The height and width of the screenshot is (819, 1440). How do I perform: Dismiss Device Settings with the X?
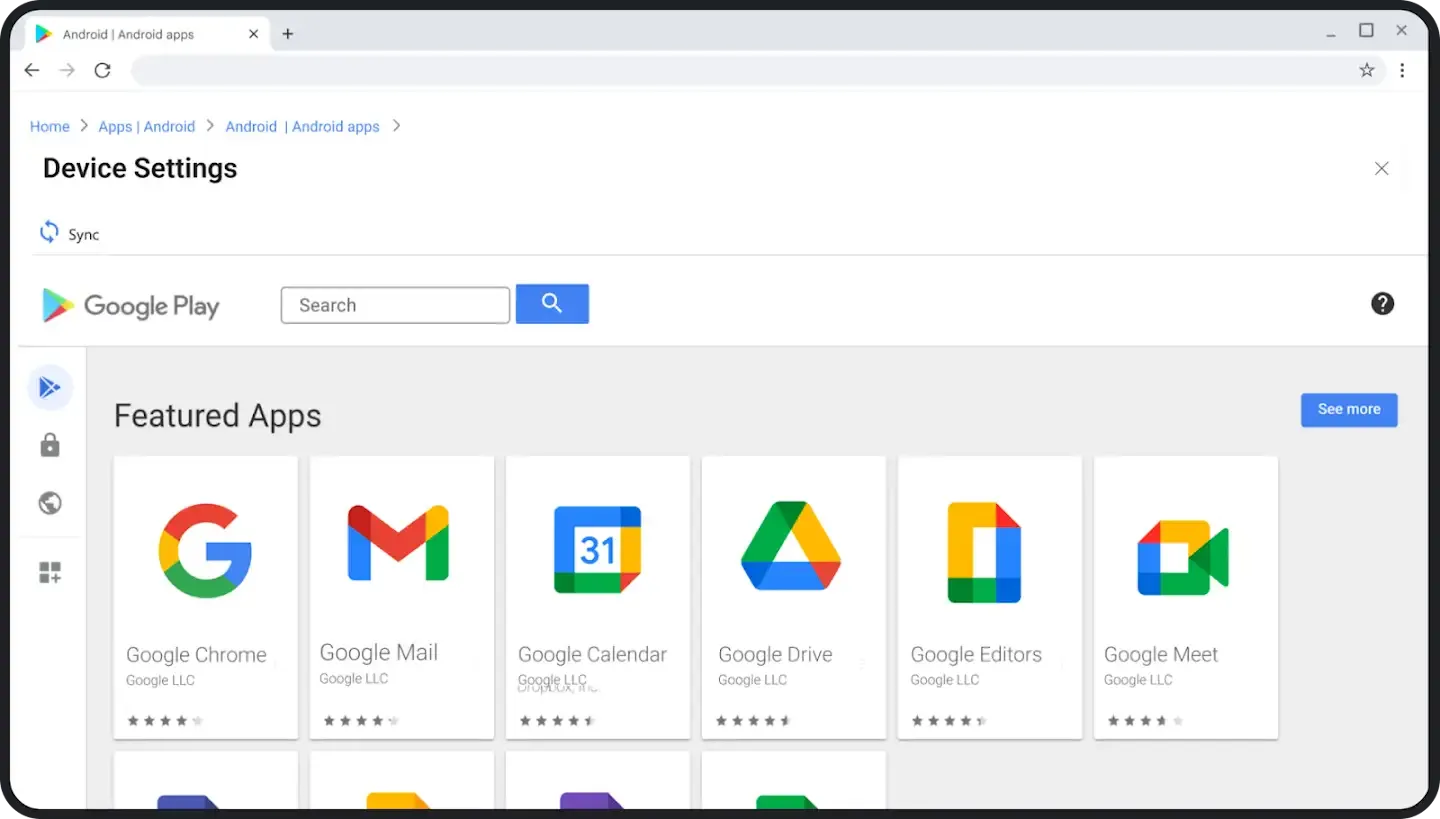pos(1381,168)
